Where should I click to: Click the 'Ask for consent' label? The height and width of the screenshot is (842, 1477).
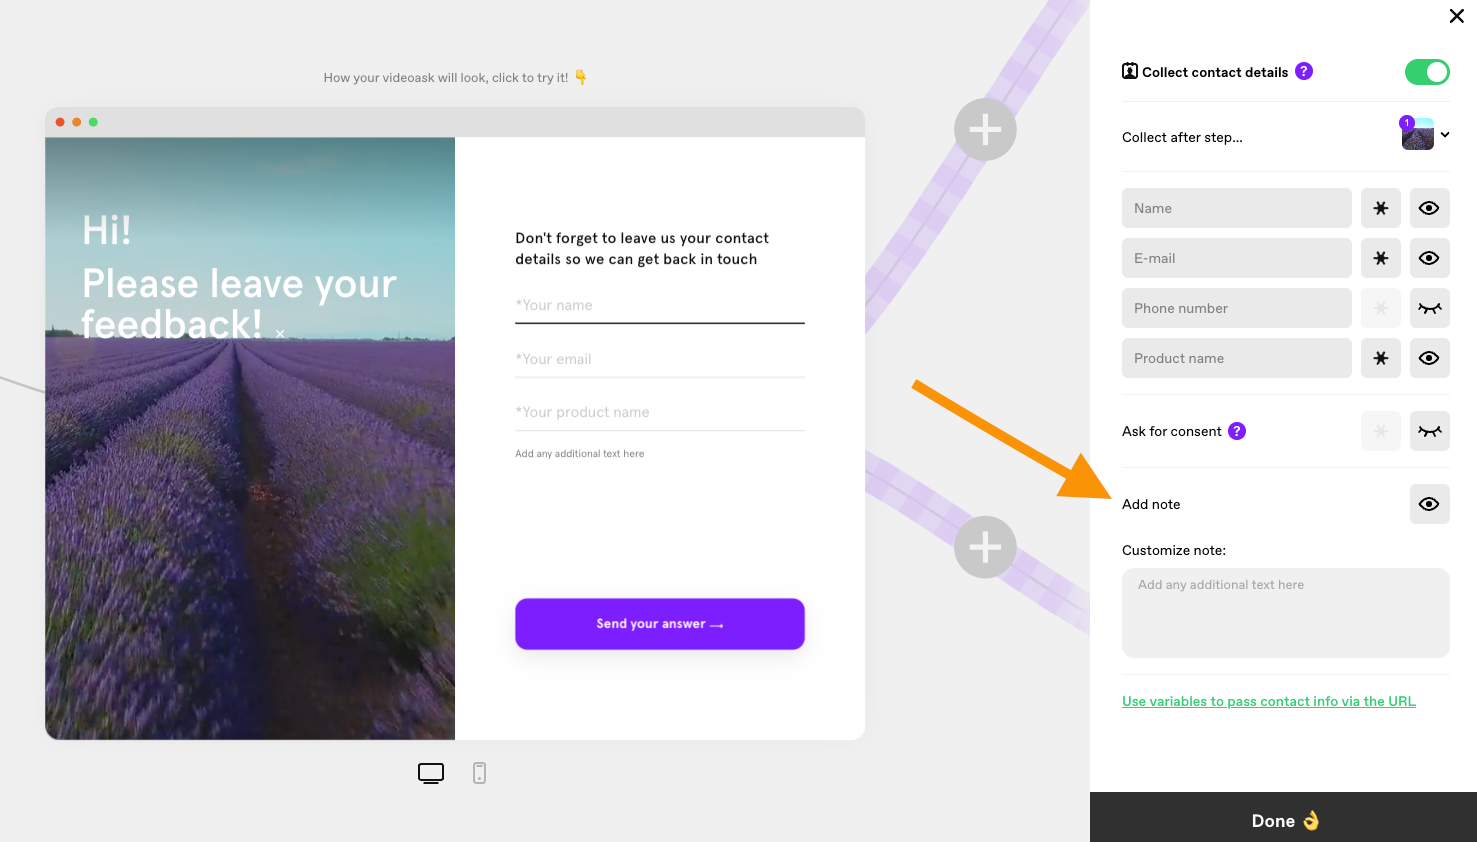point(1172,431)
